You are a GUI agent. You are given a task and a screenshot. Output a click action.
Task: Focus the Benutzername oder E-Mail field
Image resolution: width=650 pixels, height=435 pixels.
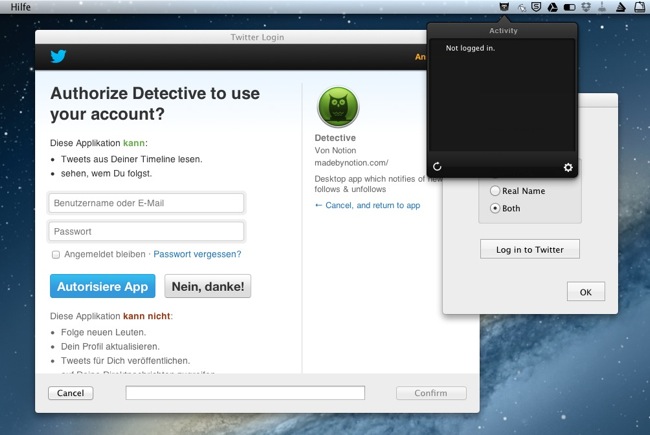pyautogui.click(x=146, y=203)
